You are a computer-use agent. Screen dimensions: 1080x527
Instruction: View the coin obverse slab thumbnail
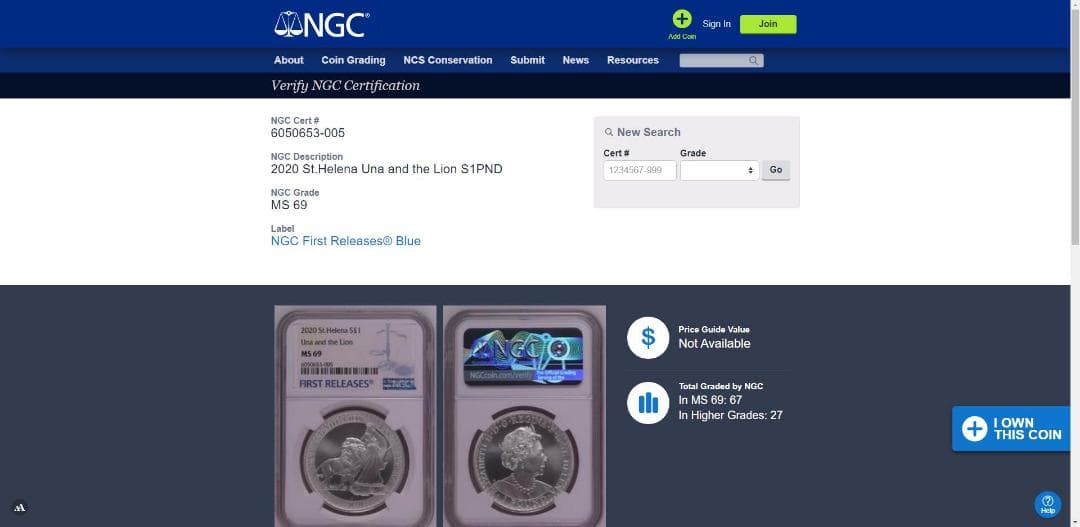pos(355,416)
